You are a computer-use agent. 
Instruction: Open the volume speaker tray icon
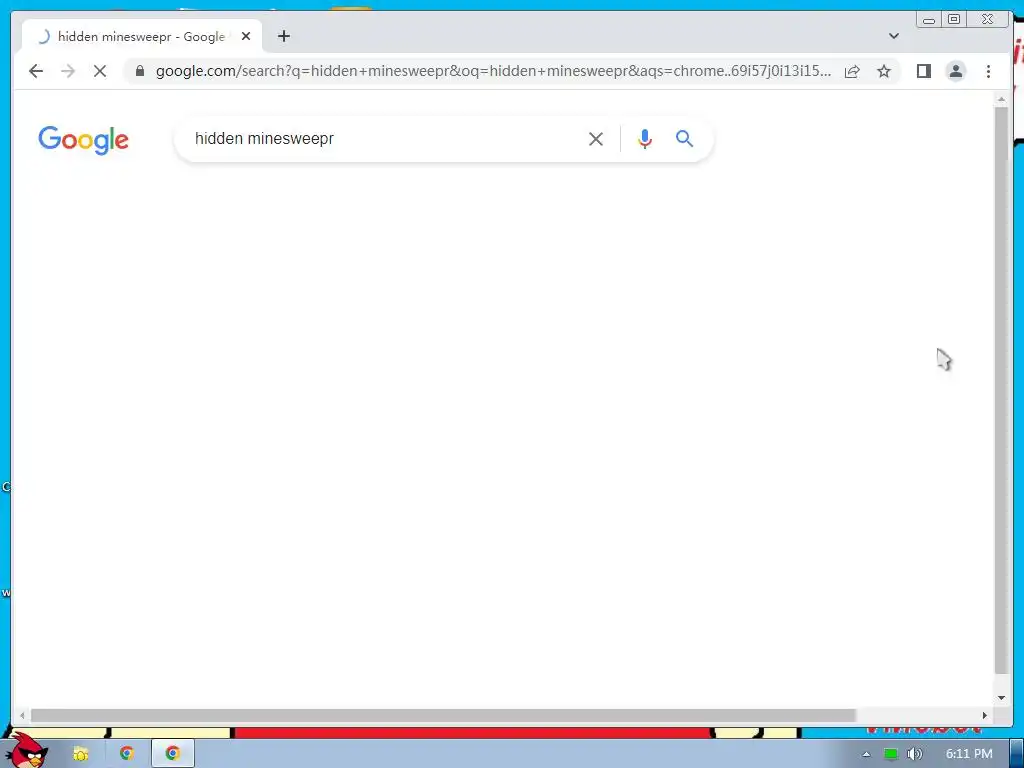coord(915,754)
